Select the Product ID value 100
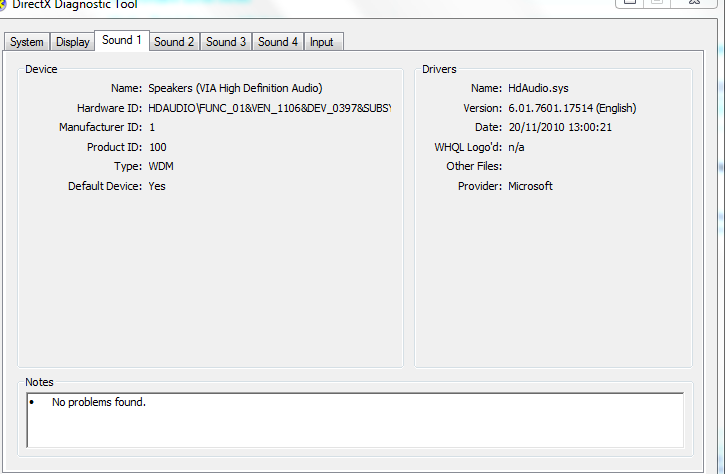This screenshot has height=474, width=725. click(x=158, y=147)
